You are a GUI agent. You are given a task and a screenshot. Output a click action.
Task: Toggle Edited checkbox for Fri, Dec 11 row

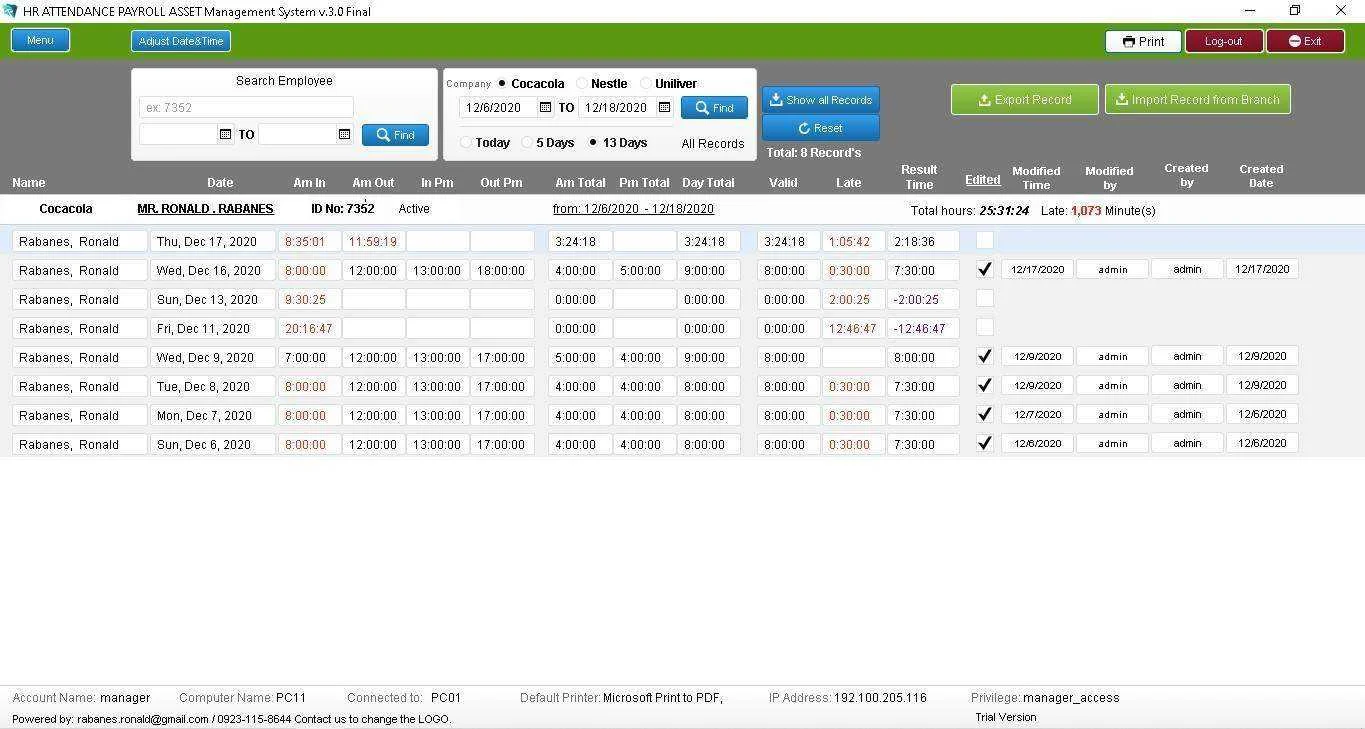(x=985, y=328)
